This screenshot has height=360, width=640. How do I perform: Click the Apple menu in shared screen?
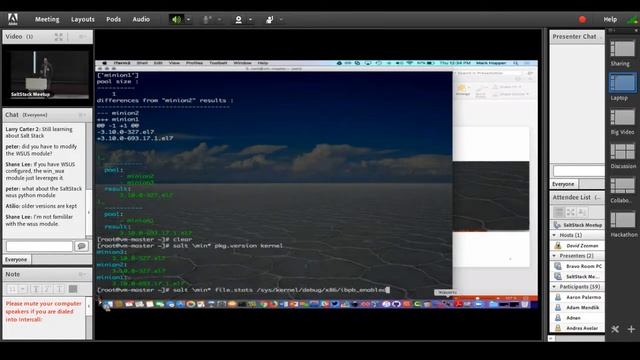104,63
